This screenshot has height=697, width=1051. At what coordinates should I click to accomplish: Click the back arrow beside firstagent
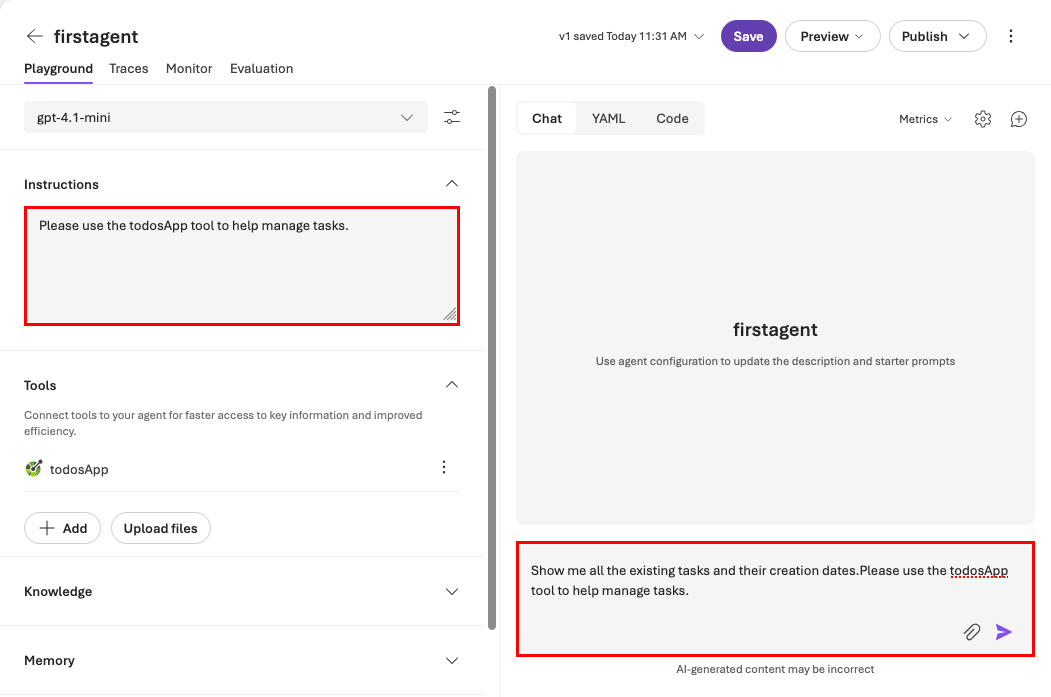point(34,36)
